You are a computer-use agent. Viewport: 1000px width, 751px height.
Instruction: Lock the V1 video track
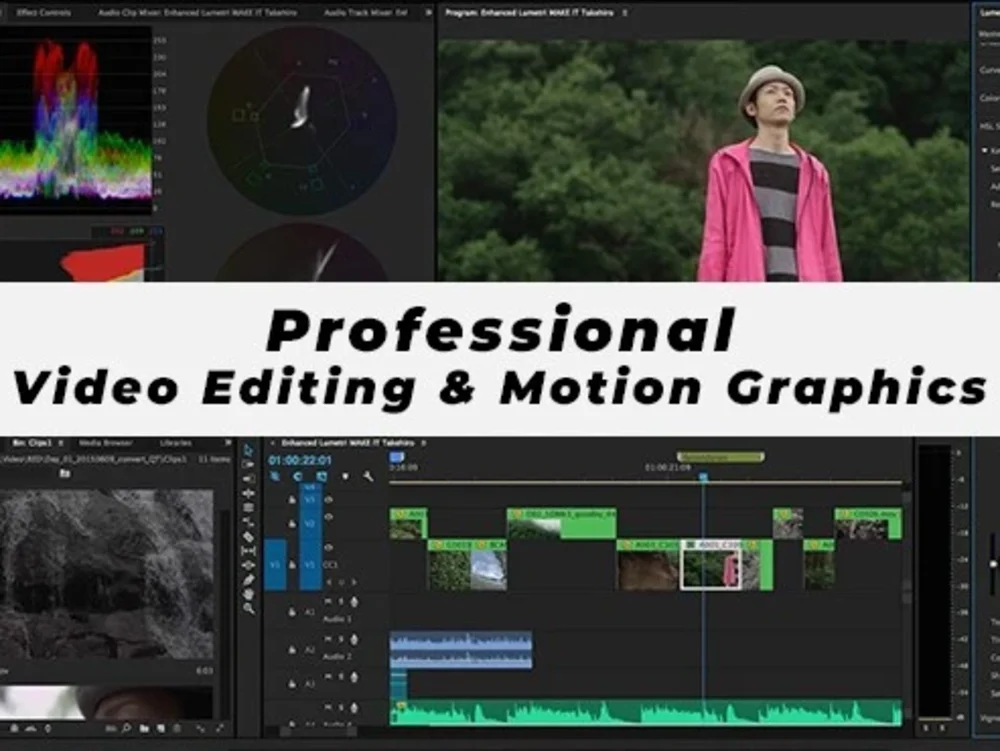point(292,563)
